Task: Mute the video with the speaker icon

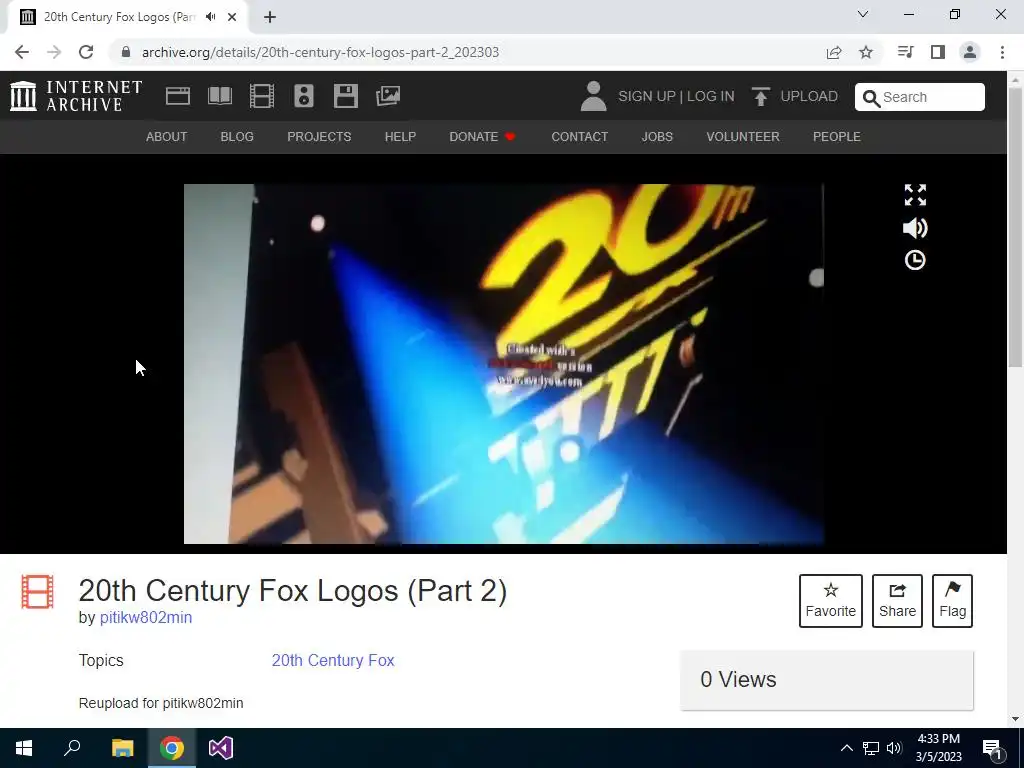Action: point(915,228)
